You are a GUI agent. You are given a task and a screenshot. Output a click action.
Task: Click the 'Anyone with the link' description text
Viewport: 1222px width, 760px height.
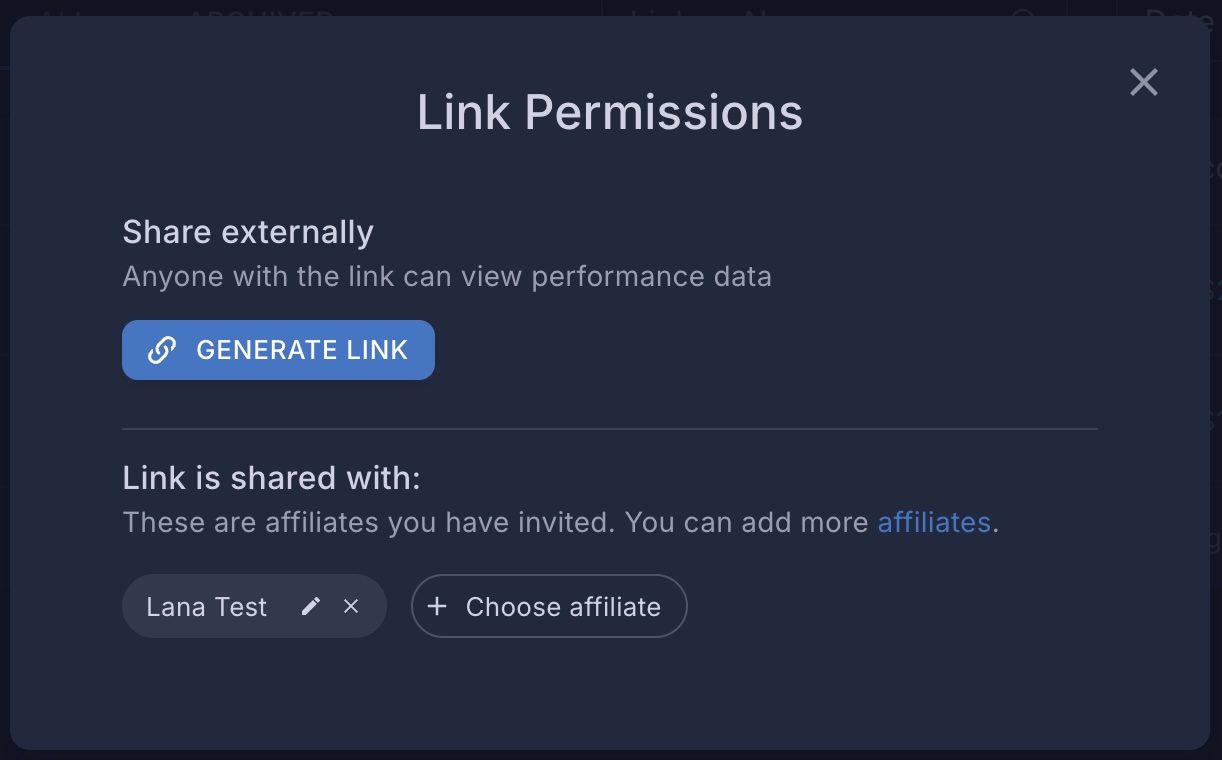click(447, 277)
